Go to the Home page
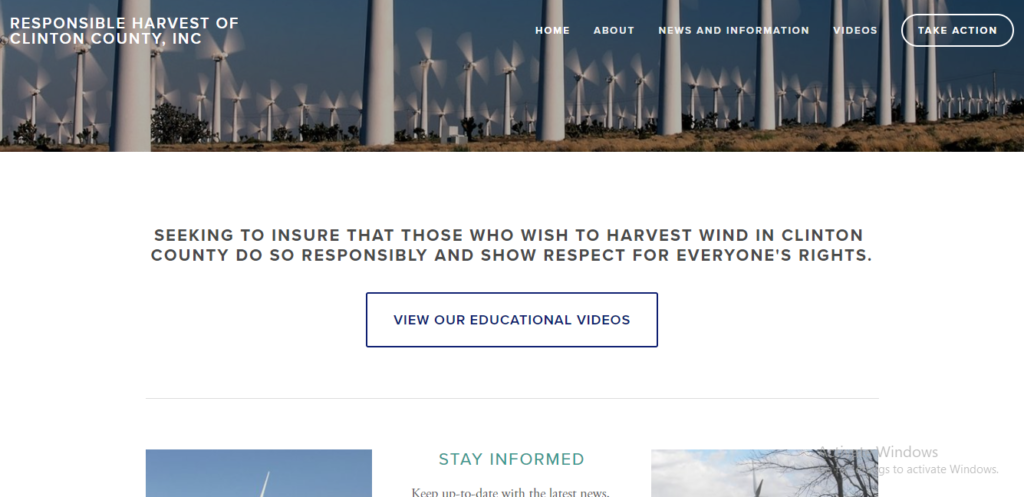 point(552,31)
